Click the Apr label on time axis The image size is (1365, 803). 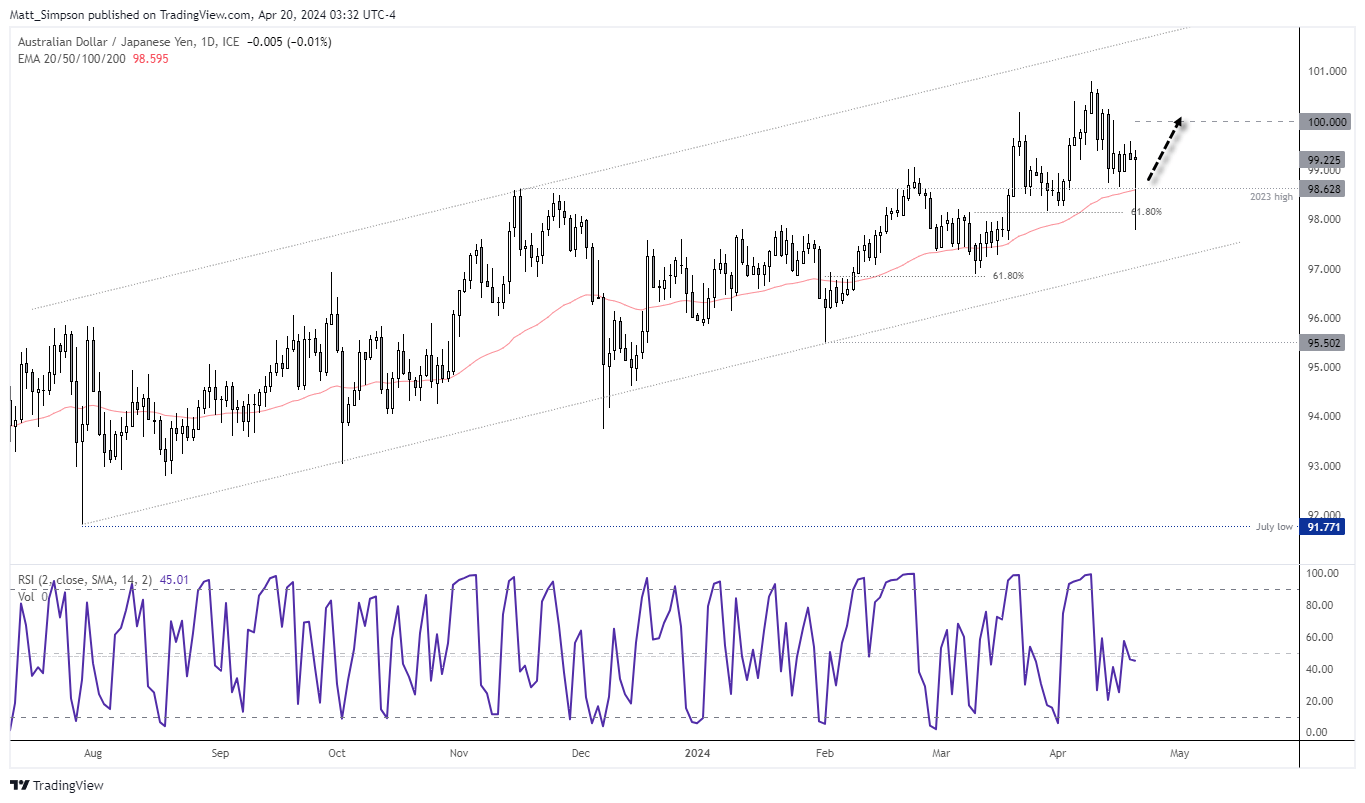point(1059,752)
